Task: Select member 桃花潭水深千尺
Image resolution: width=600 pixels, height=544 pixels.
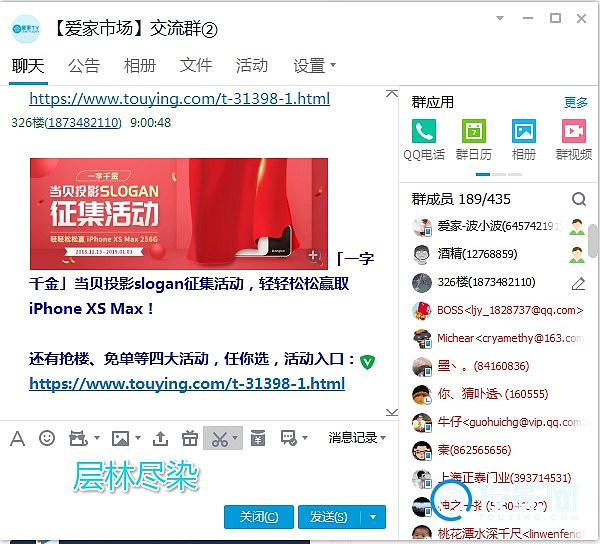Action: pos(498,533)
